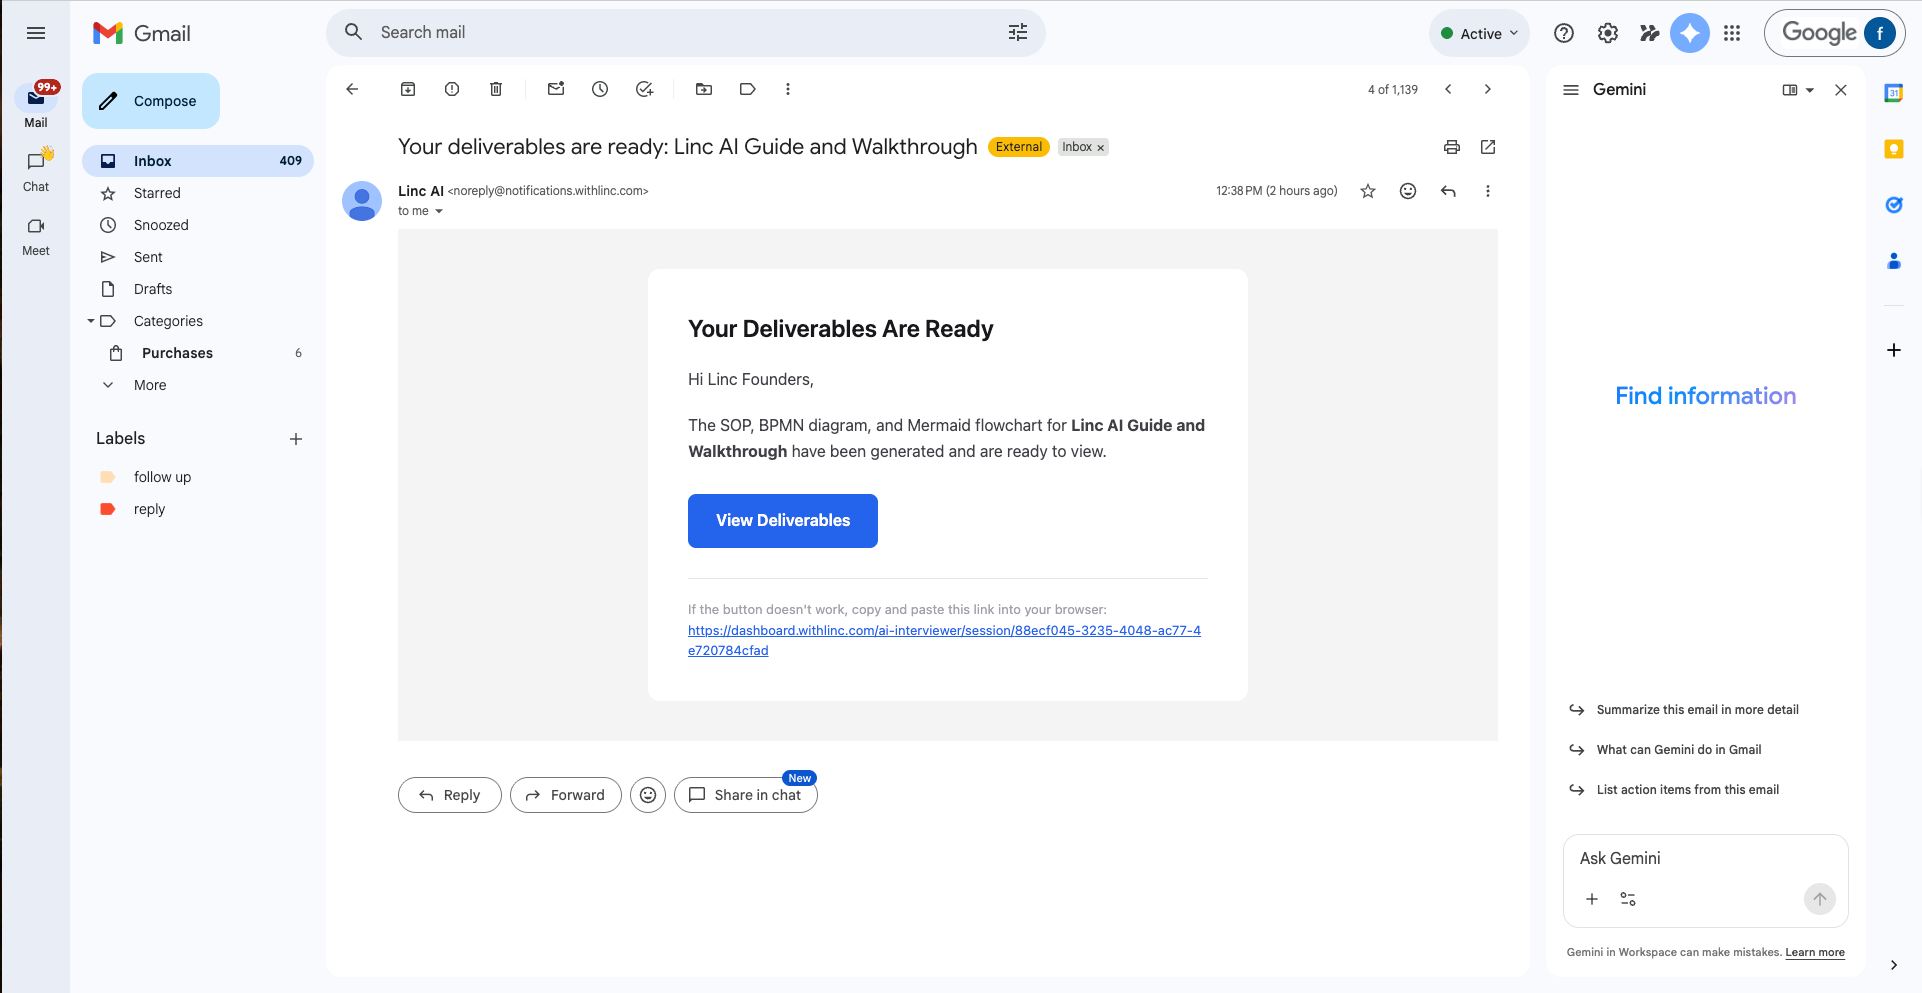1922x993 pixels.
Task: Expand the More section in the sidebar
Action: tap(149, 385)
